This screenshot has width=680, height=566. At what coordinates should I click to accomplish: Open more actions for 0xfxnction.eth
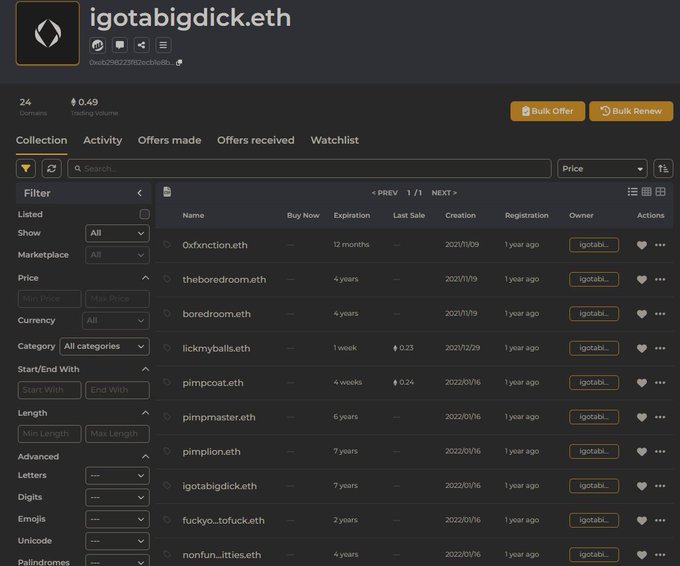660,245
